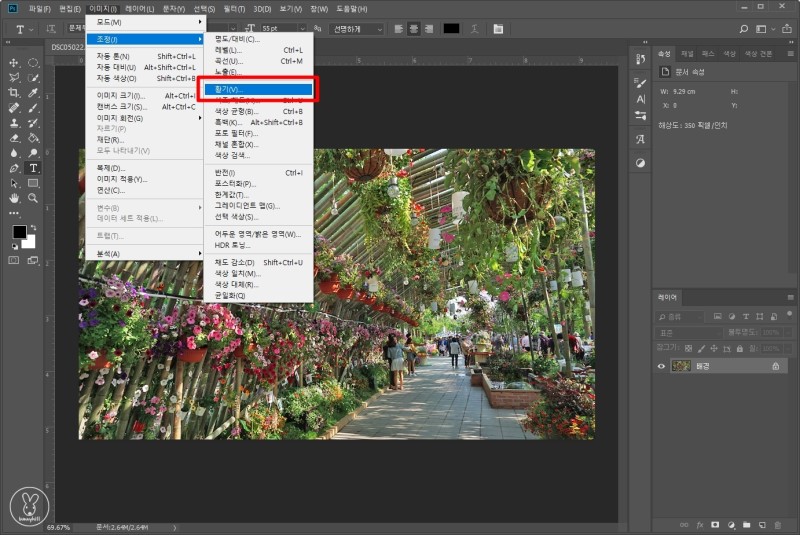This screenshot has height=535, width=800.
Task: Select the Move tool
Action: (x=14, y=63)
